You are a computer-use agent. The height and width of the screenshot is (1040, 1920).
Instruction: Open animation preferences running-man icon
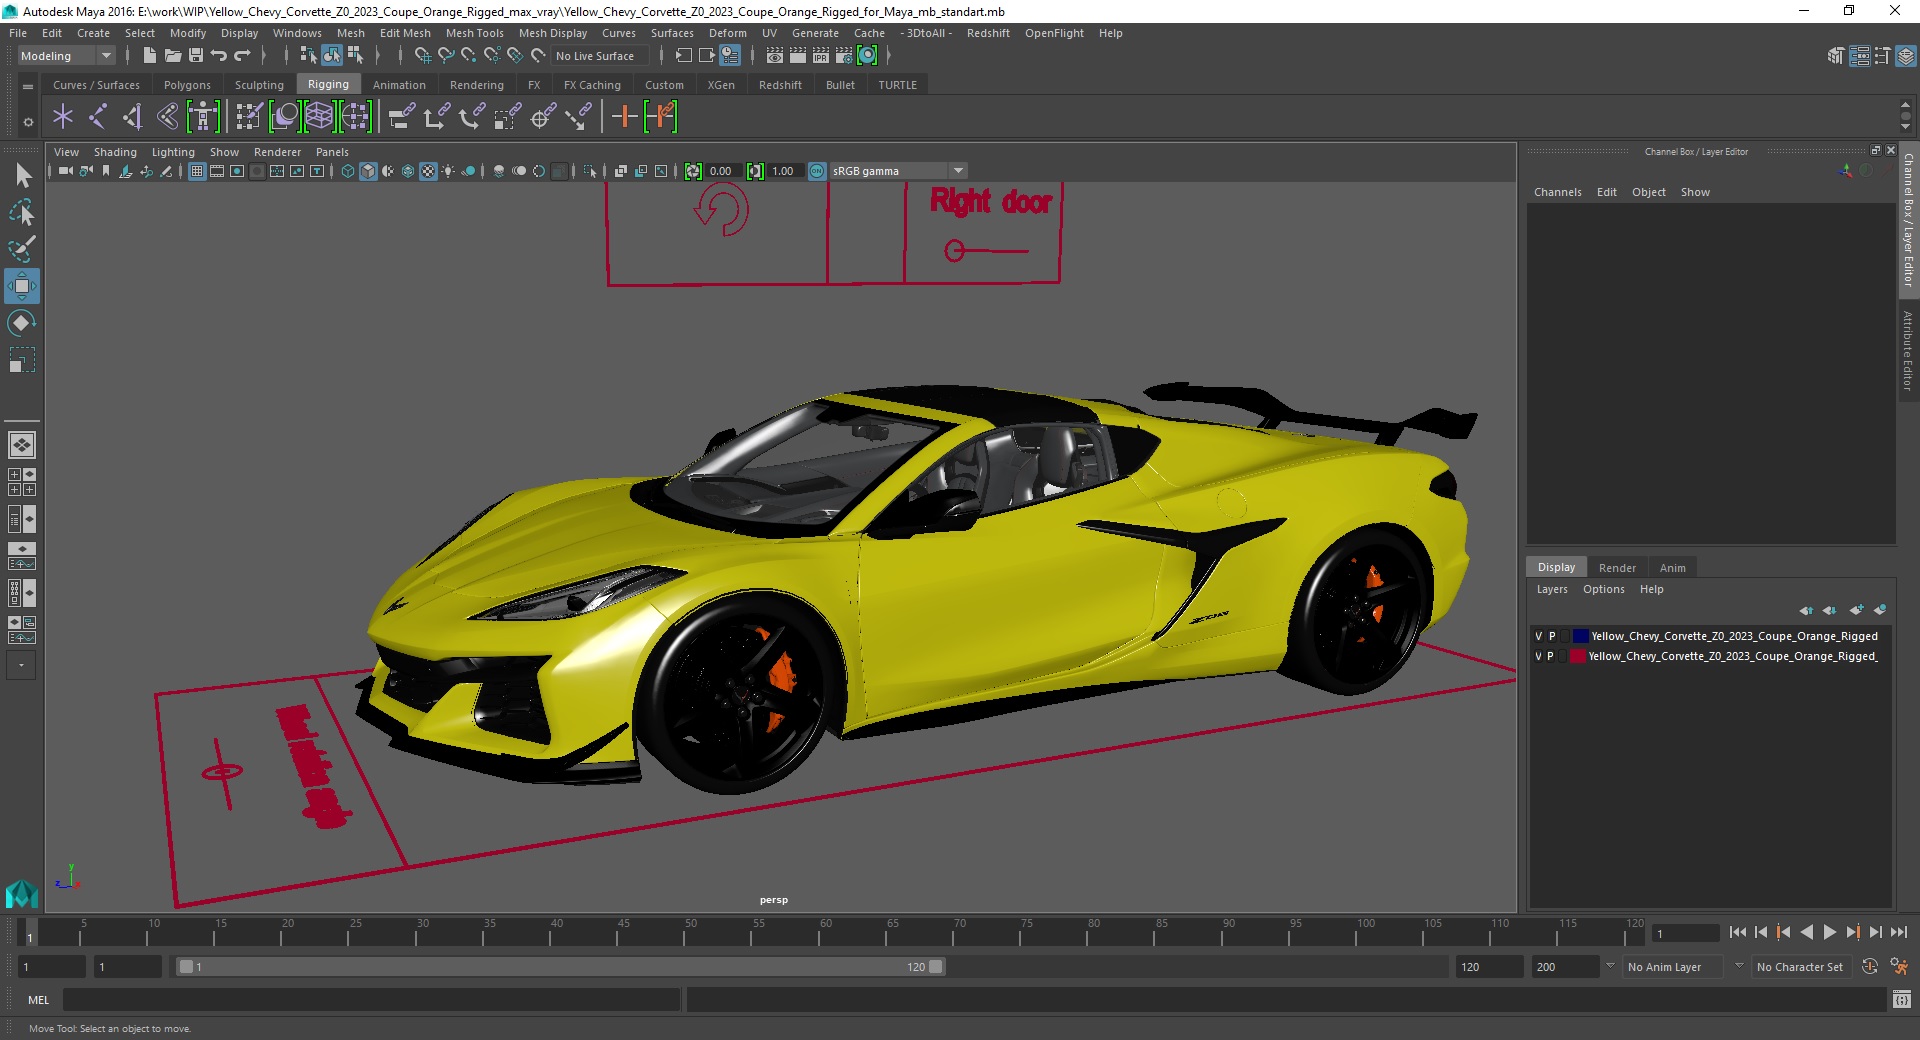tap(1899, 967)
